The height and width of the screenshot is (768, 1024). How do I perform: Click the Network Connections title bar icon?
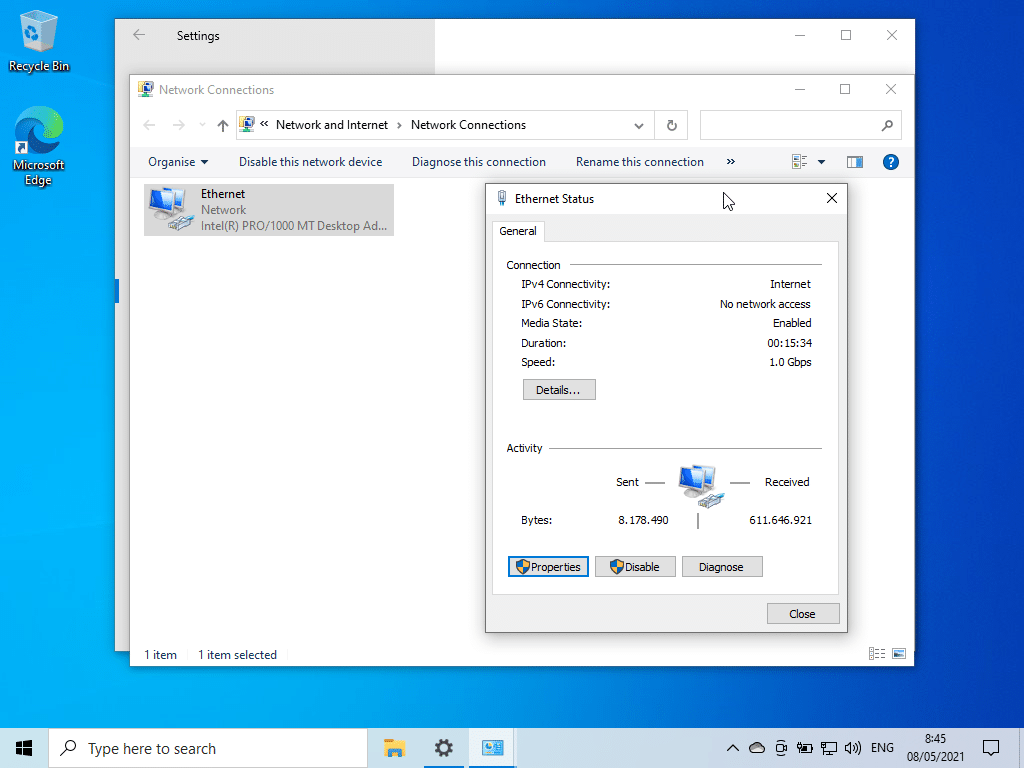[x=146, y=89]
